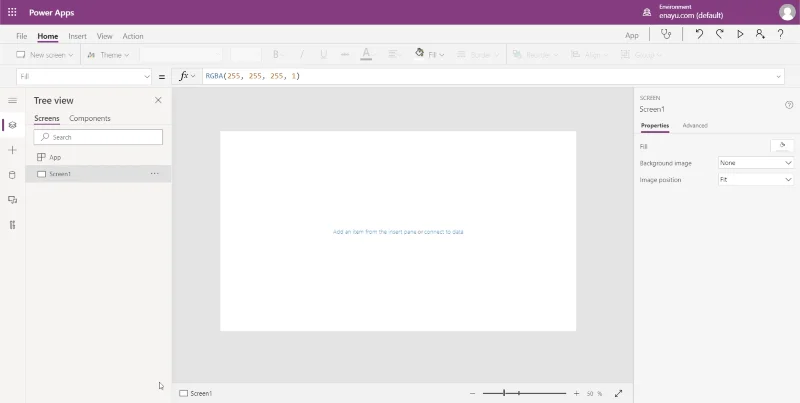Select the Action ribbon tab
Image resolution: width=800 pixels, height=403 pixels.
pos(133,36)
